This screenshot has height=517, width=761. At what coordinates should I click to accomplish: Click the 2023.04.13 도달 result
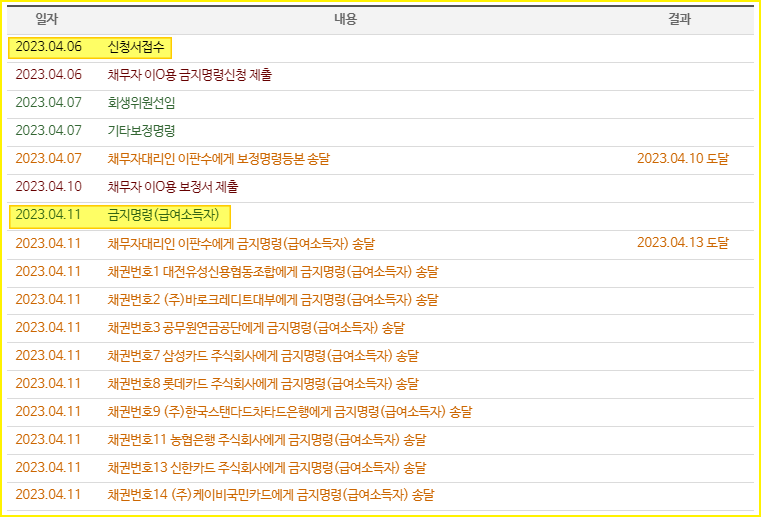[x=682, y=243]
